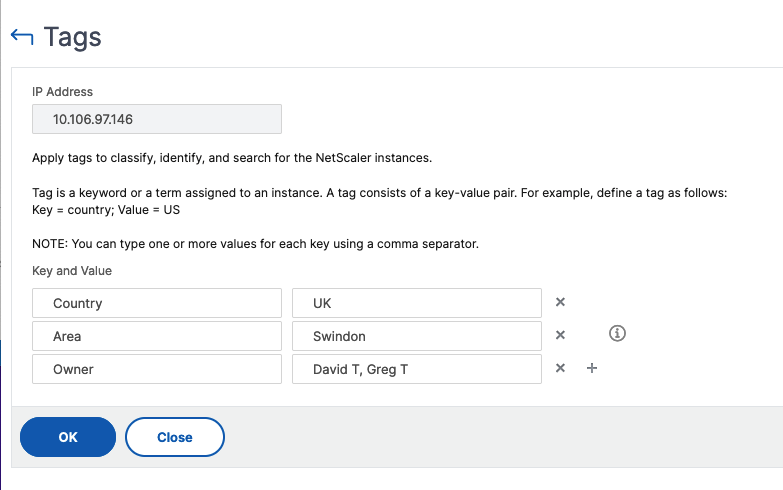
Task: Open the info tooltip next to Swindon row
Action: [617, 333]
